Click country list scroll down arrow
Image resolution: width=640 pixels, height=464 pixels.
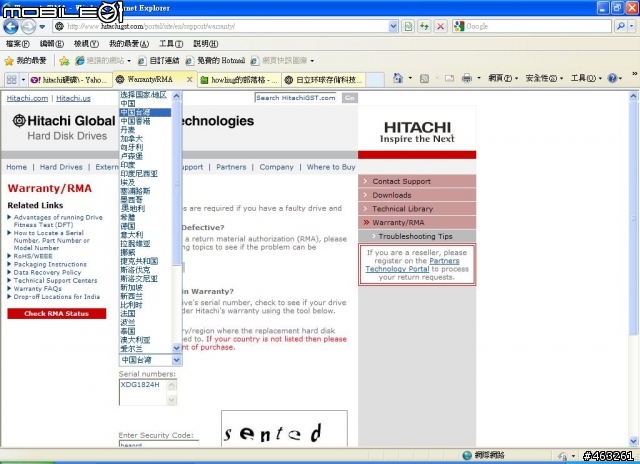(176, 348)
